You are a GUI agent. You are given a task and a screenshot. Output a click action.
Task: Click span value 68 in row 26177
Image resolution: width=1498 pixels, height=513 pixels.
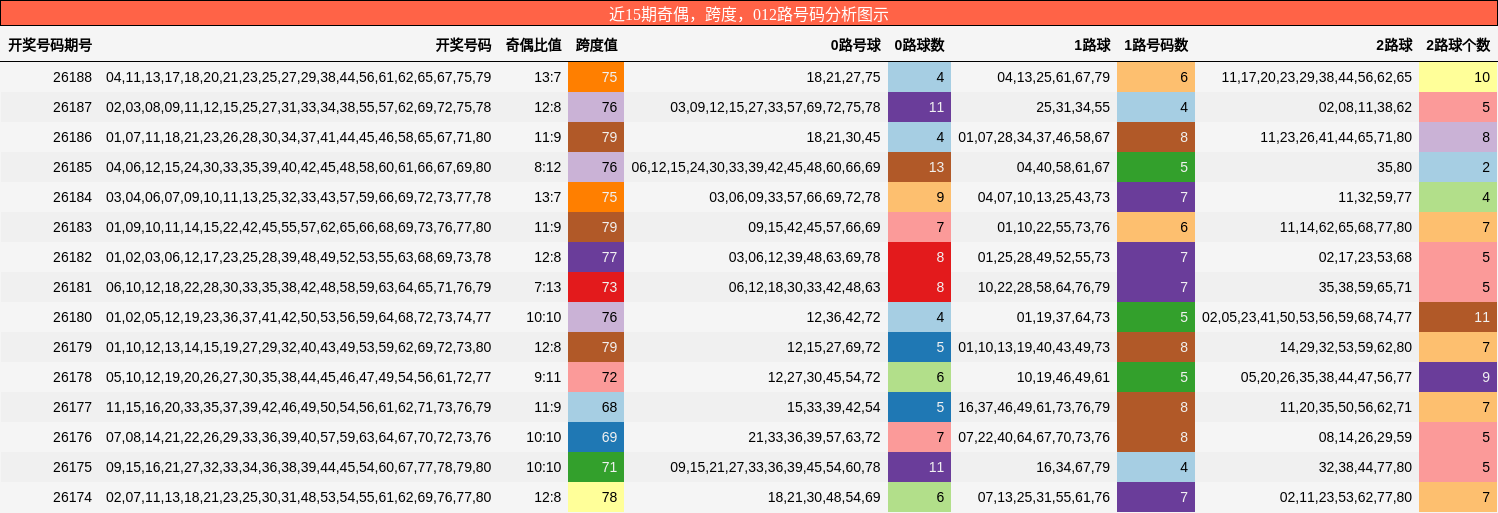596,407
